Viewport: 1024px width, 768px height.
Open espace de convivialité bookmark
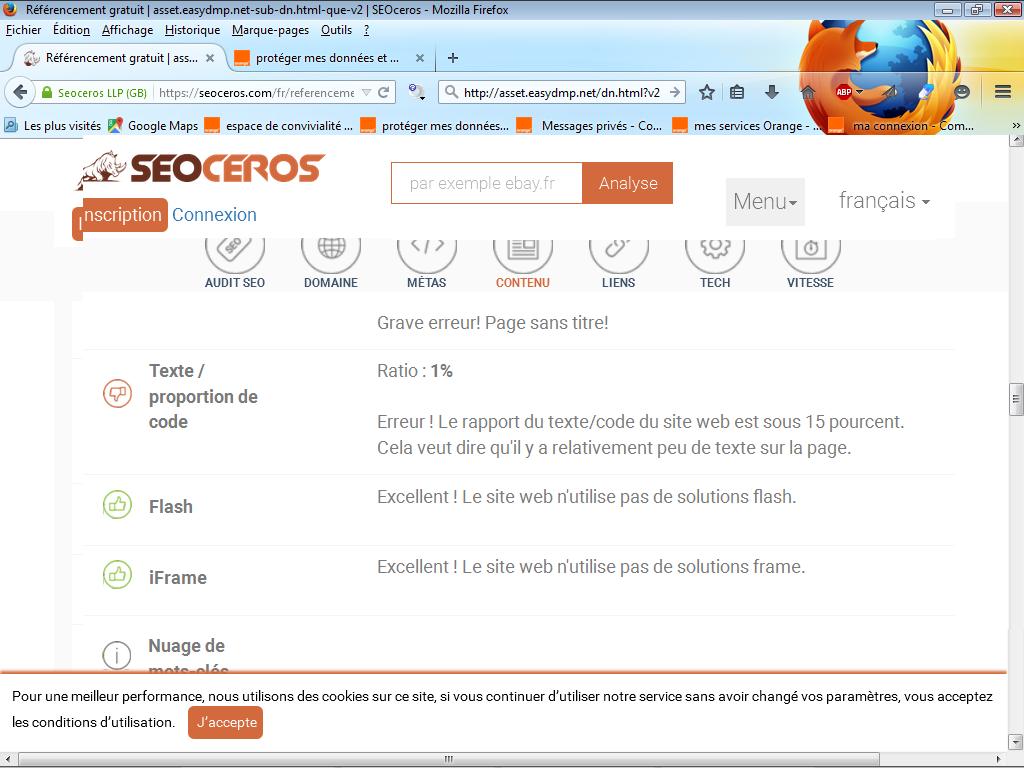tap(279, 125)
